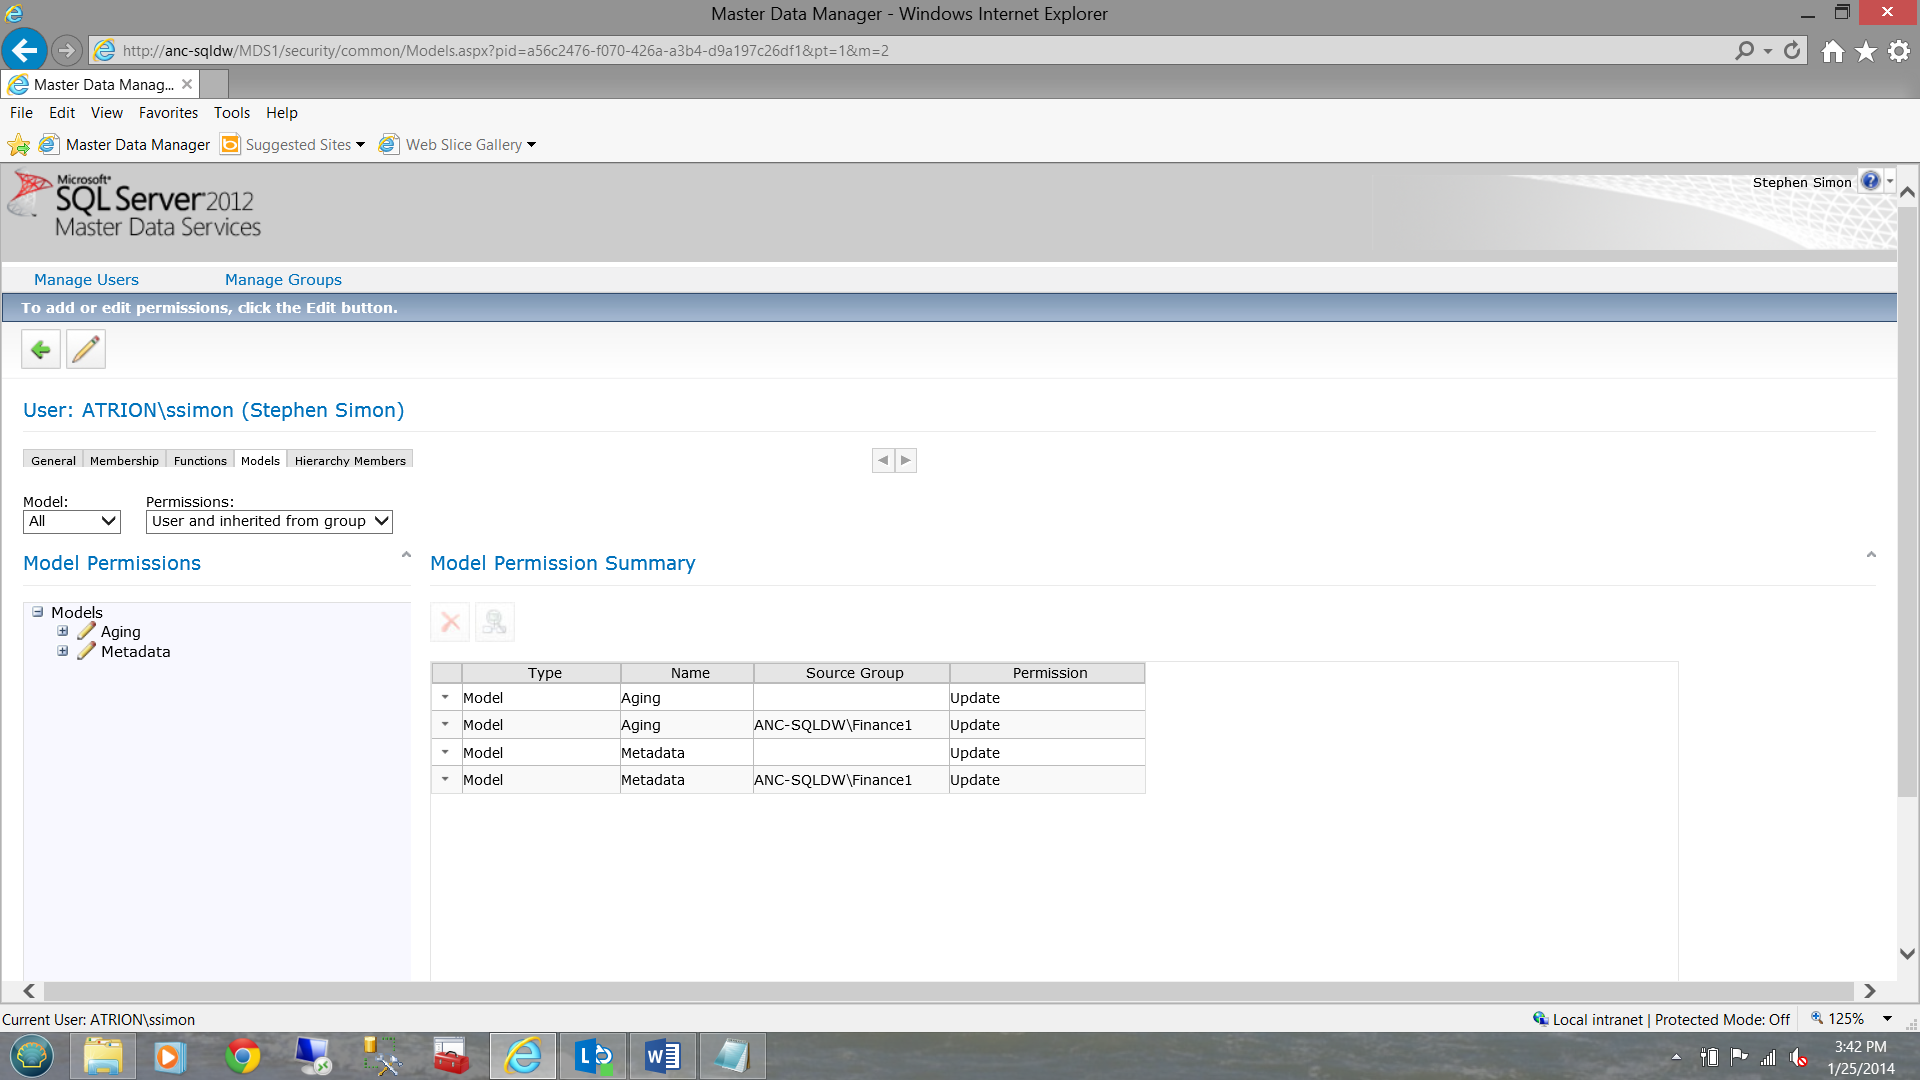1920x1080 pixels.
Task: Click the horizontal scrollbar right arrow
Action: click(x=1869, y=991)
